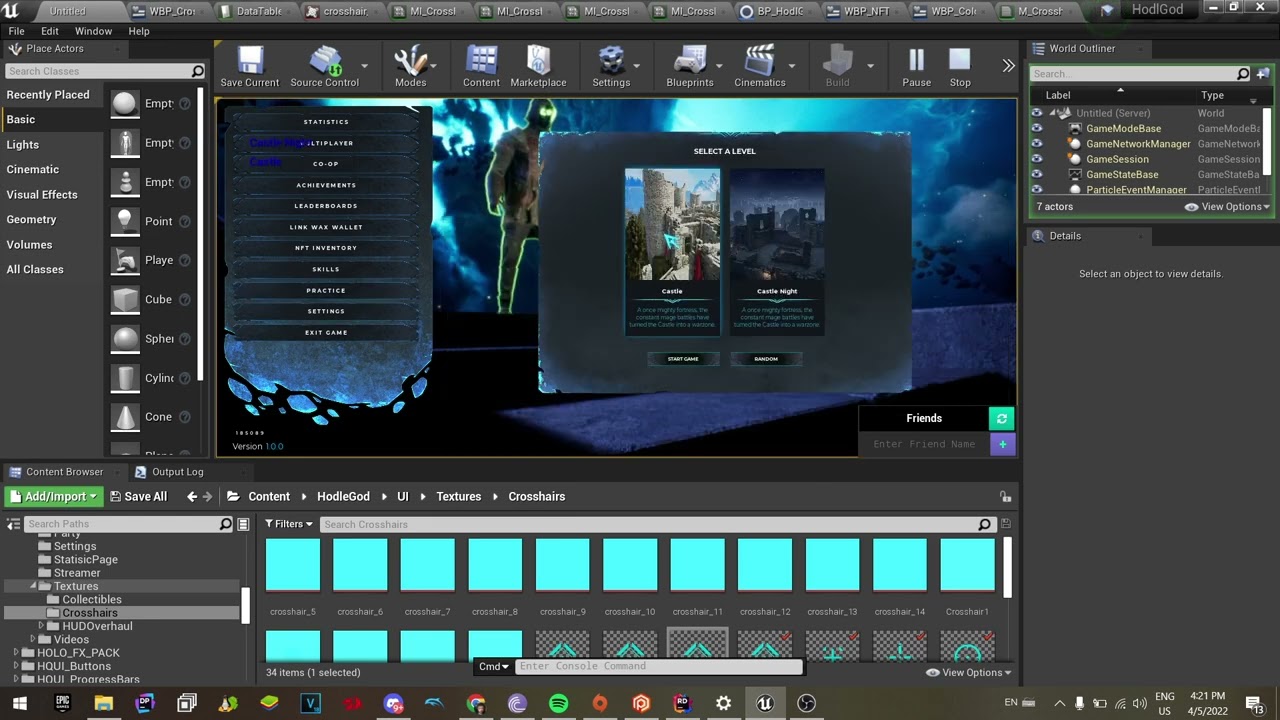Screen dimensions: 1280x720
Task: Pick the Cone shape icon
Action: [x=125, y=417]
